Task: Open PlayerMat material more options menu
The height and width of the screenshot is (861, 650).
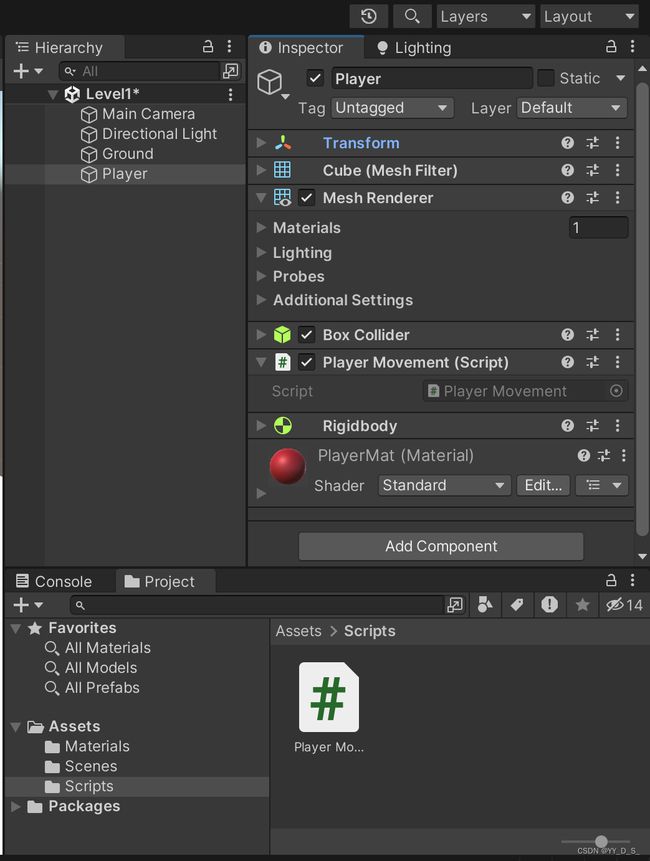Action: click(x=624, y=455)
